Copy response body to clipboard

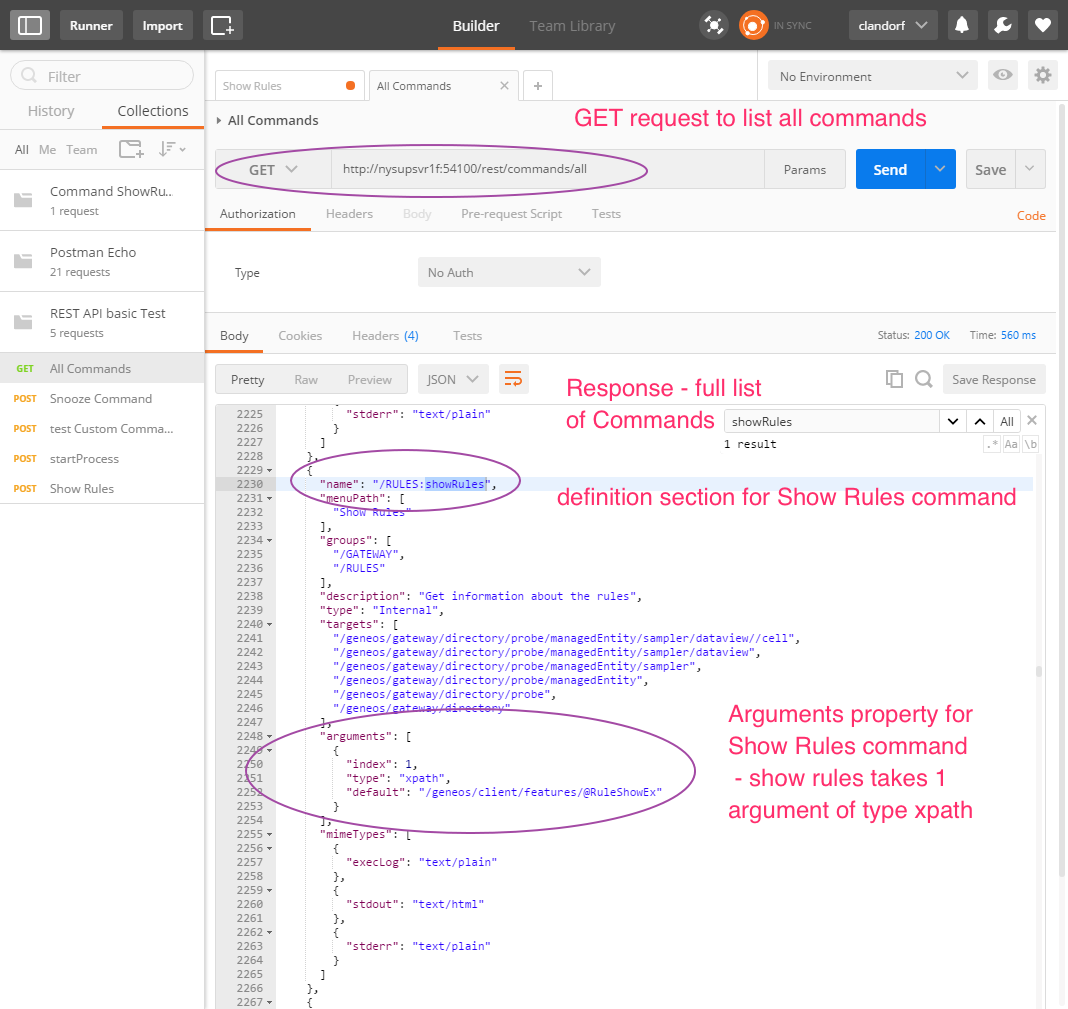tap(894, 379)
